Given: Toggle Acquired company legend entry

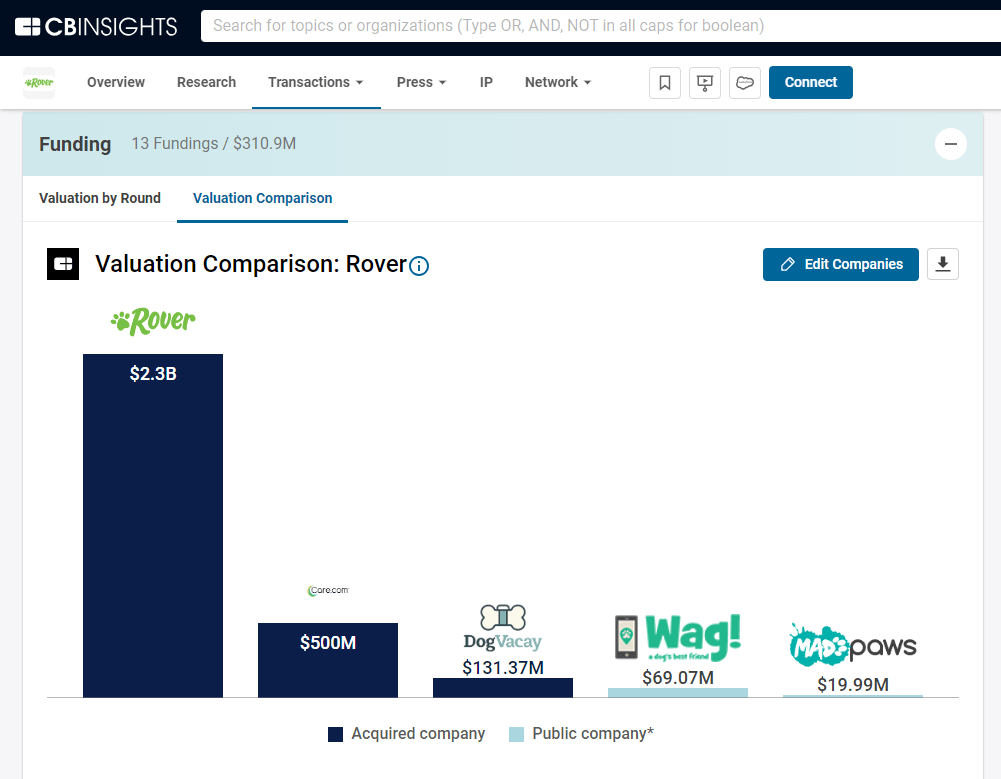Looking at the screenshot, I should [x=406, y=734].
